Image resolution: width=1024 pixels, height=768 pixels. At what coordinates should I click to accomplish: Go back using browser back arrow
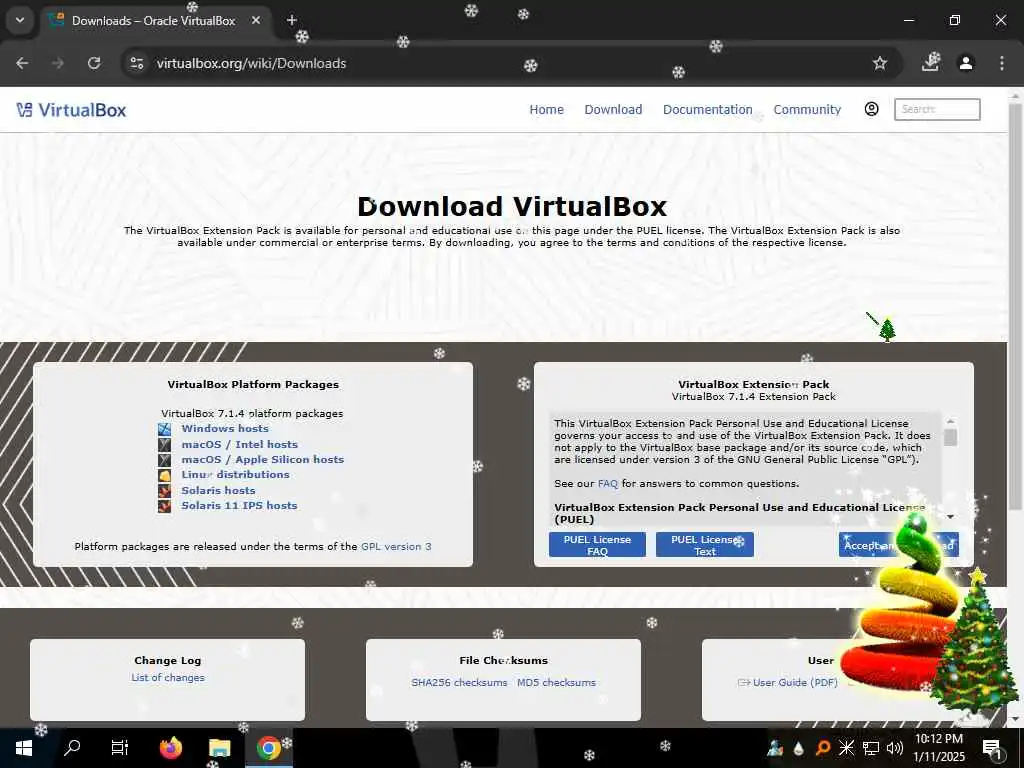[x=22, y=63]
